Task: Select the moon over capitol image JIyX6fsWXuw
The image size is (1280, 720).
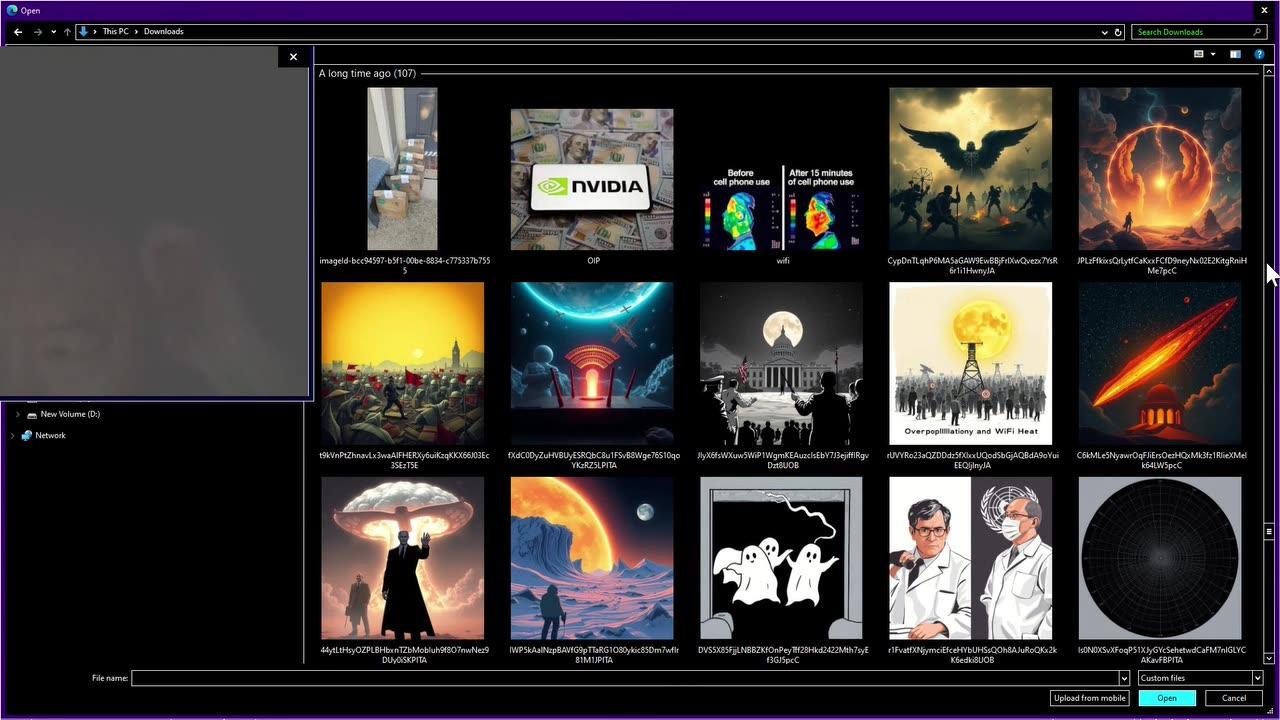Action: [x=782, y=363]
